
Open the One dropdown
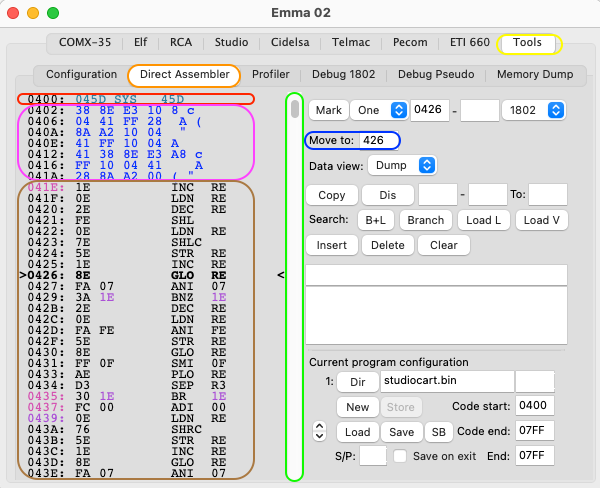379,110
